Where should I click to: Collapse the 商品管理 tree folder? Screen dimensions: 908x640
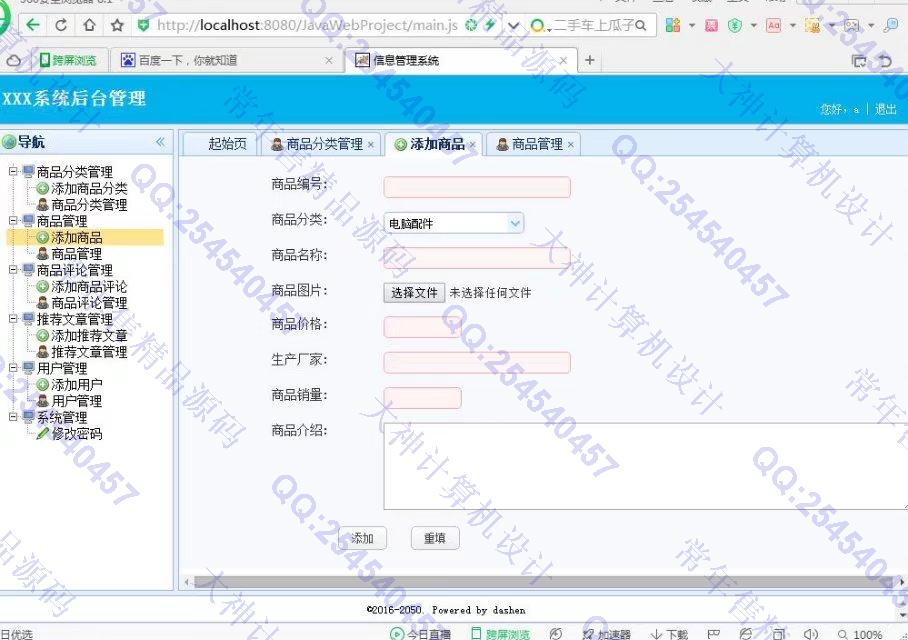pyautogui.click(x=13, y=221)
